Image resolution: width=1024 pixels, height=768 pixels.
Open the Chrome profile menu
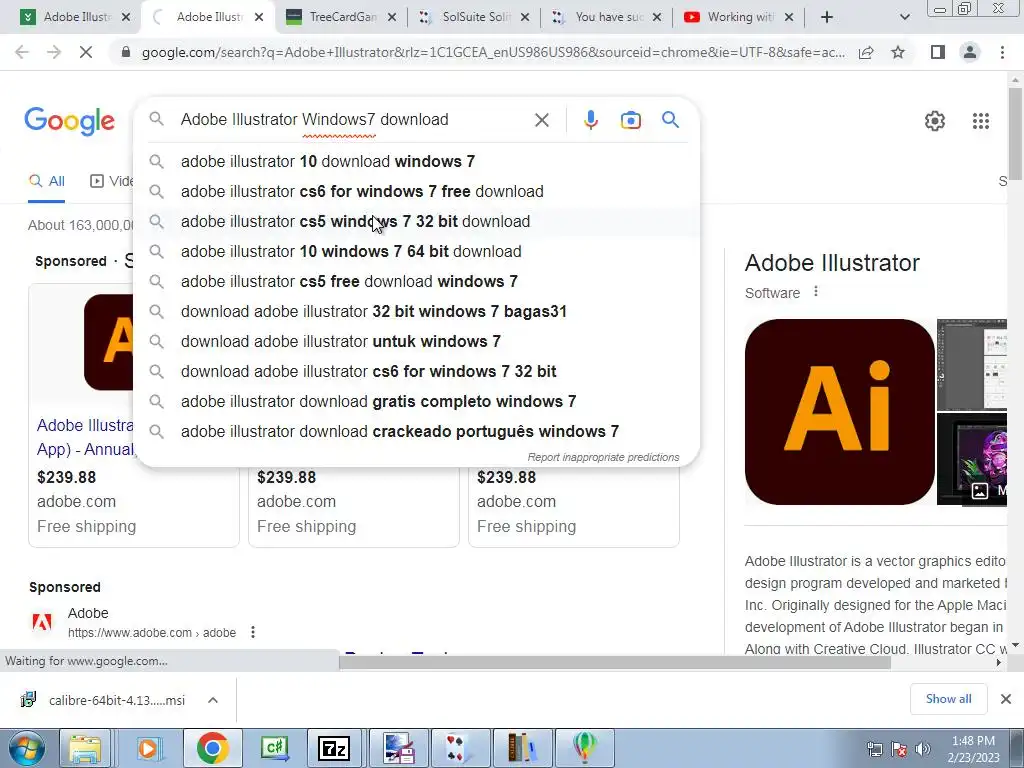click(x=970, y=52)
